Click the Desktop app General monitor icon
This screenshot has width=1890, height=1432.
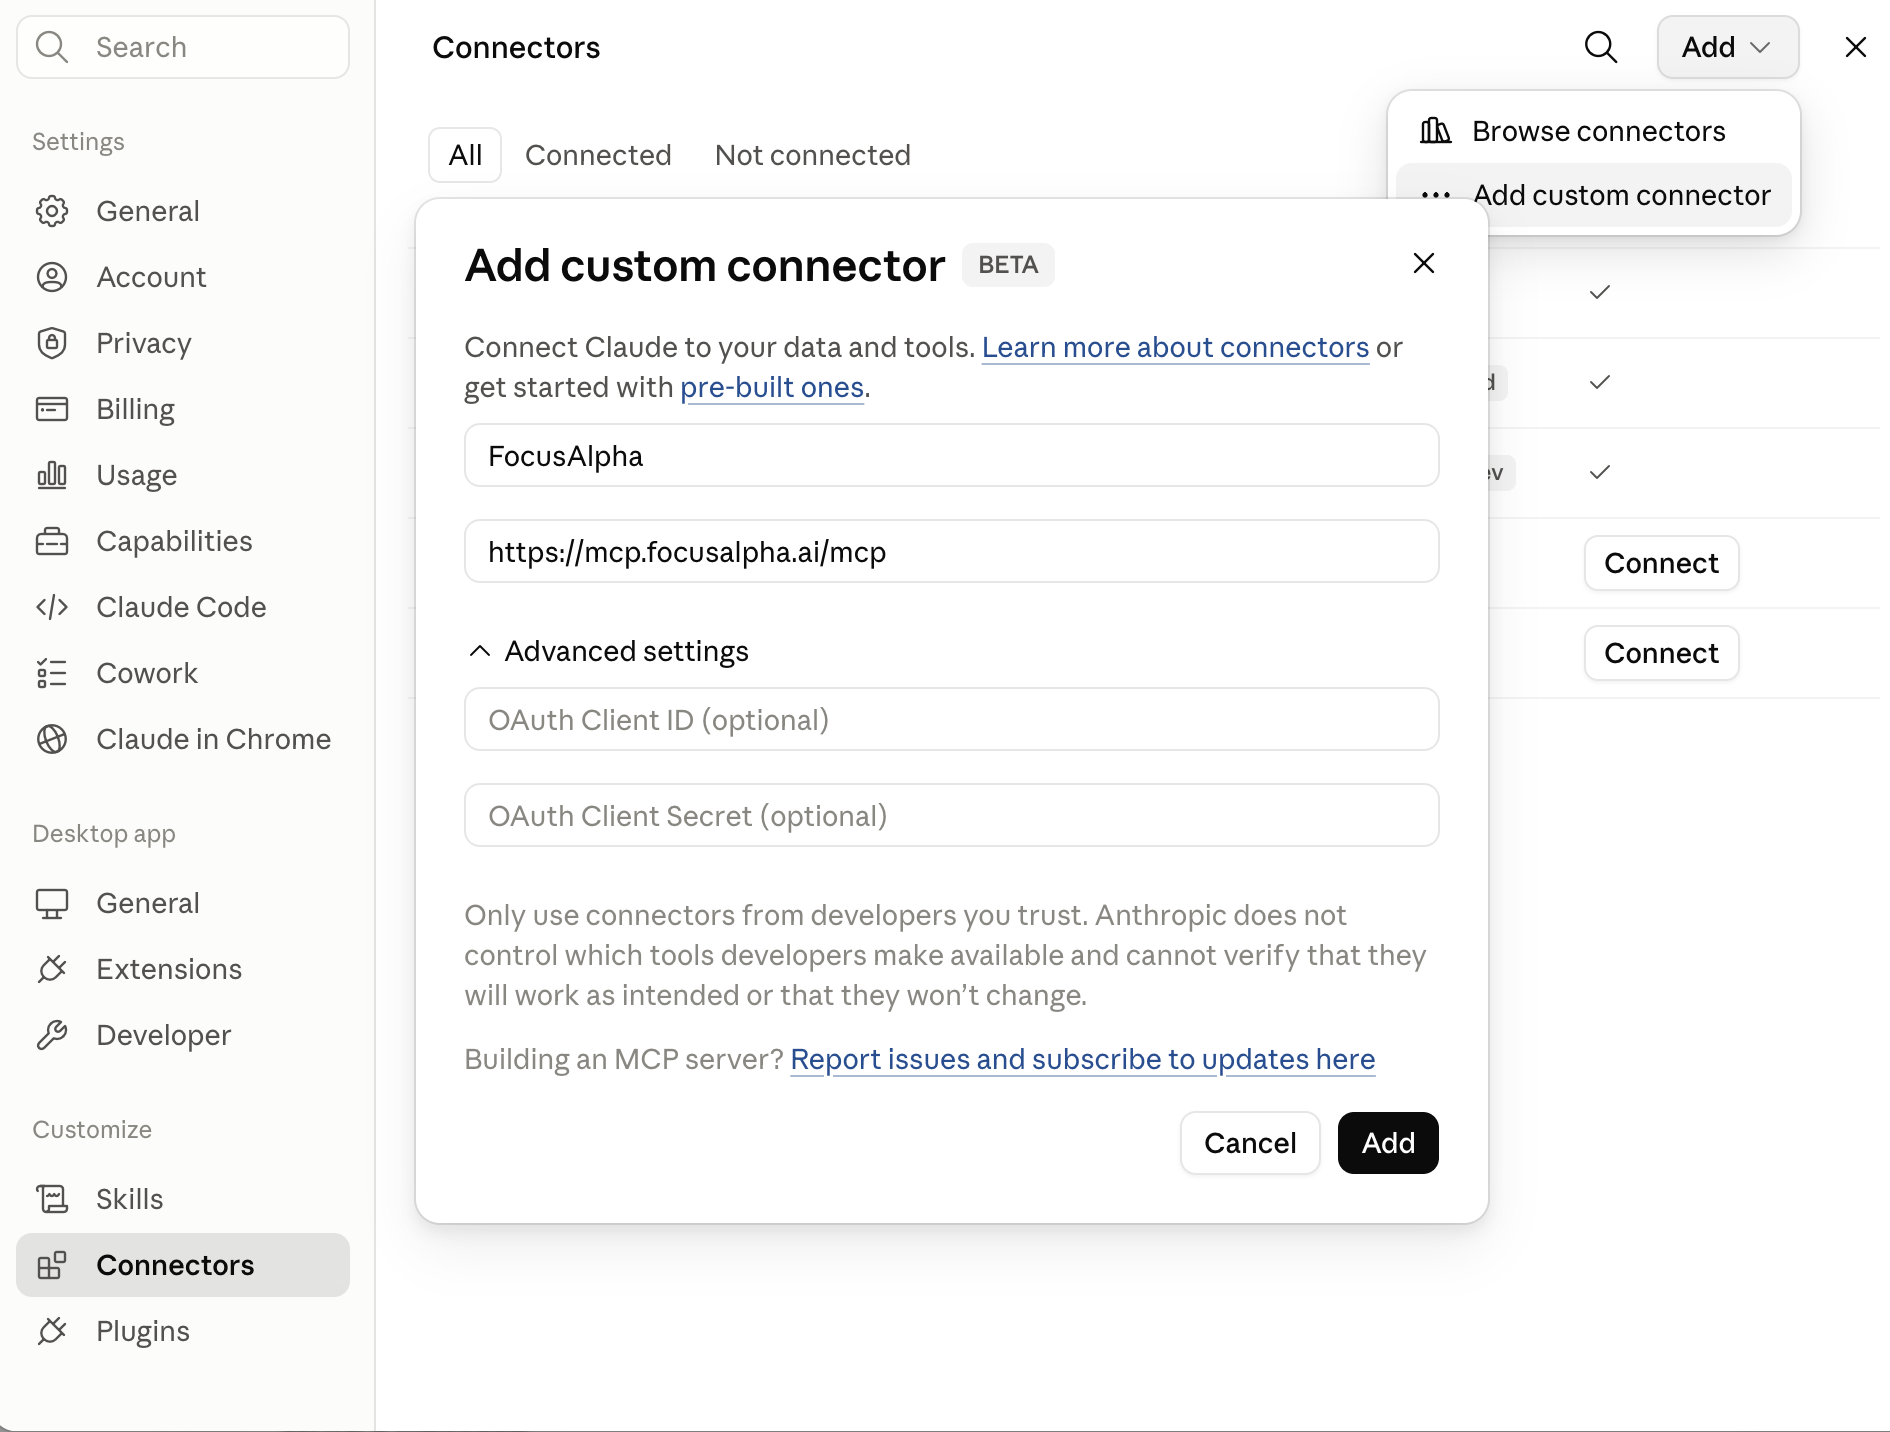point(52,903)
